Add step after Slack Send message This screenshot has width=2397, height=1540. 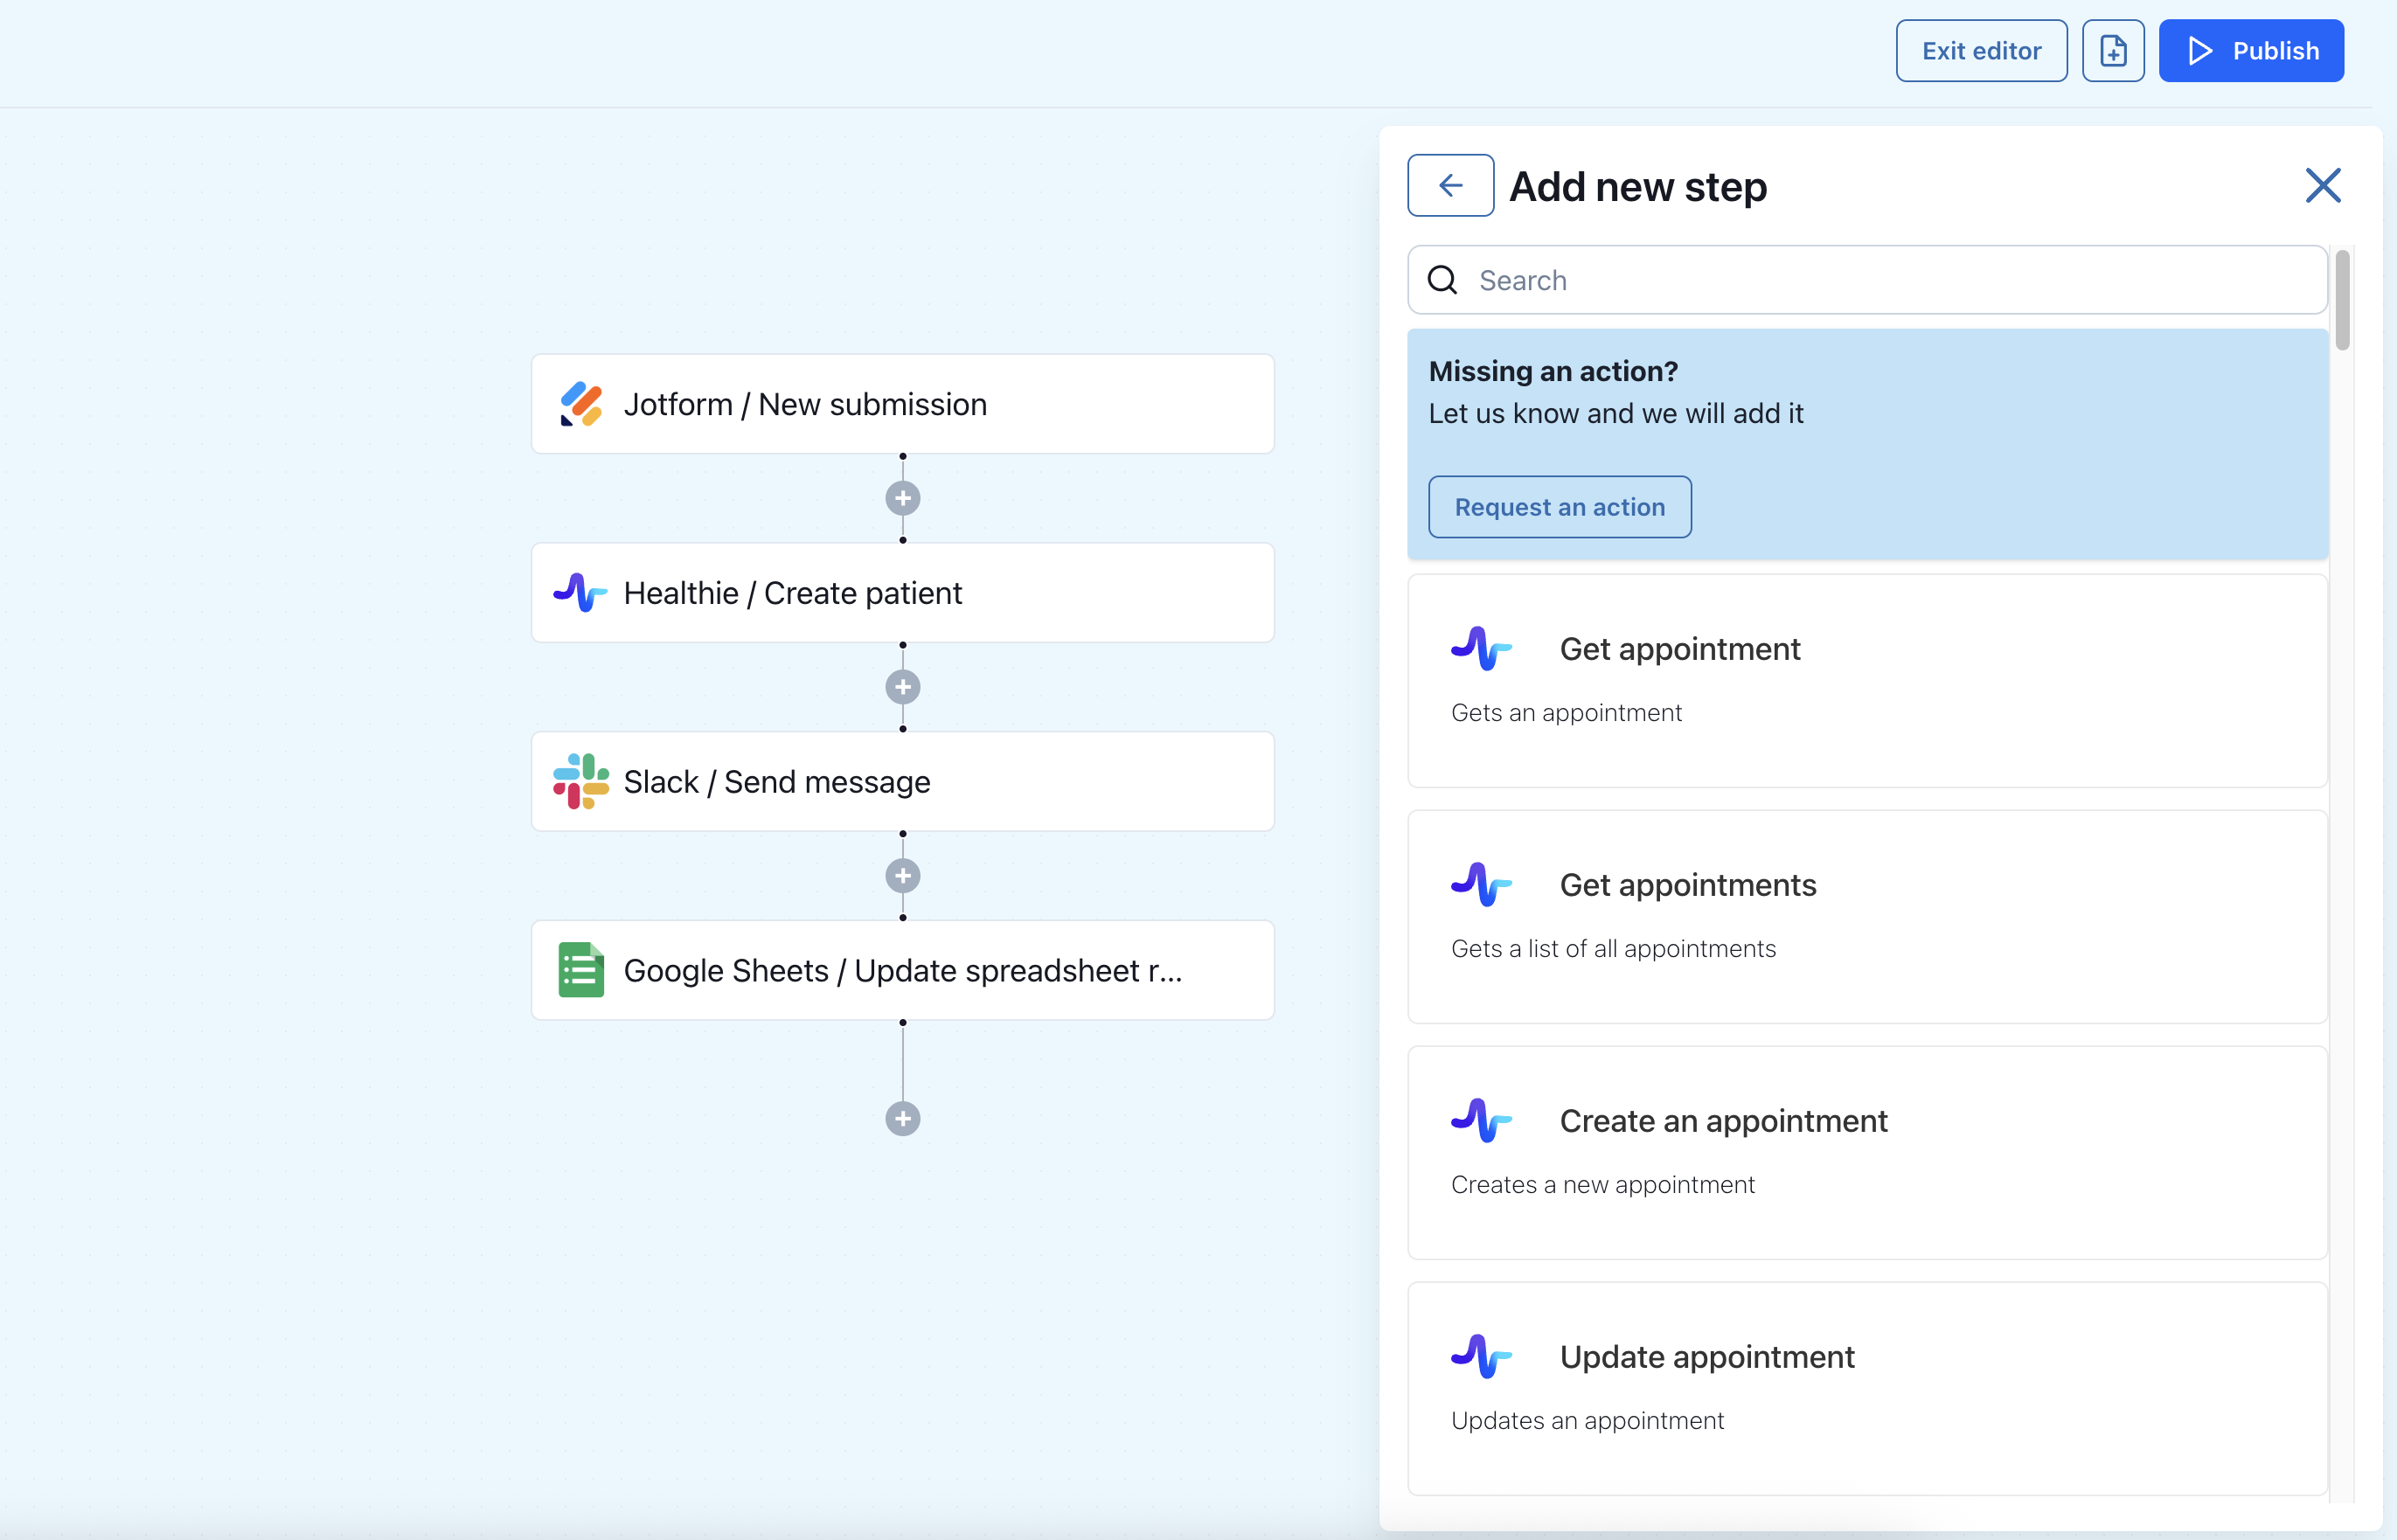tap(903, 876)
